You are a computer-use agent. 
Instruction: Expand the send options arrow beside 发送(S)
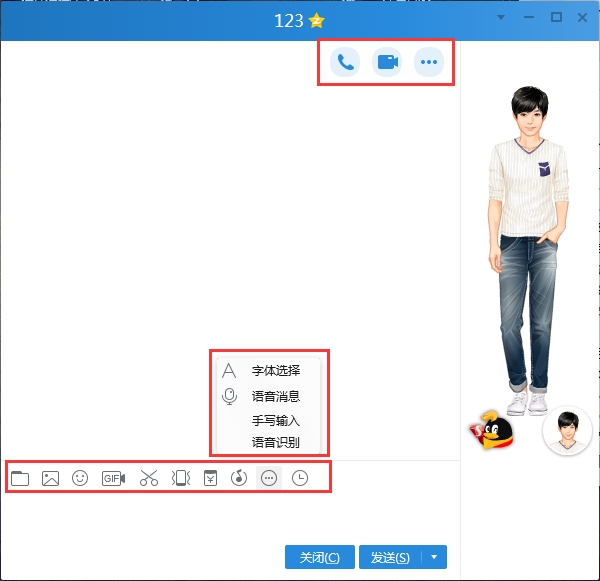[x=434, y=557]
